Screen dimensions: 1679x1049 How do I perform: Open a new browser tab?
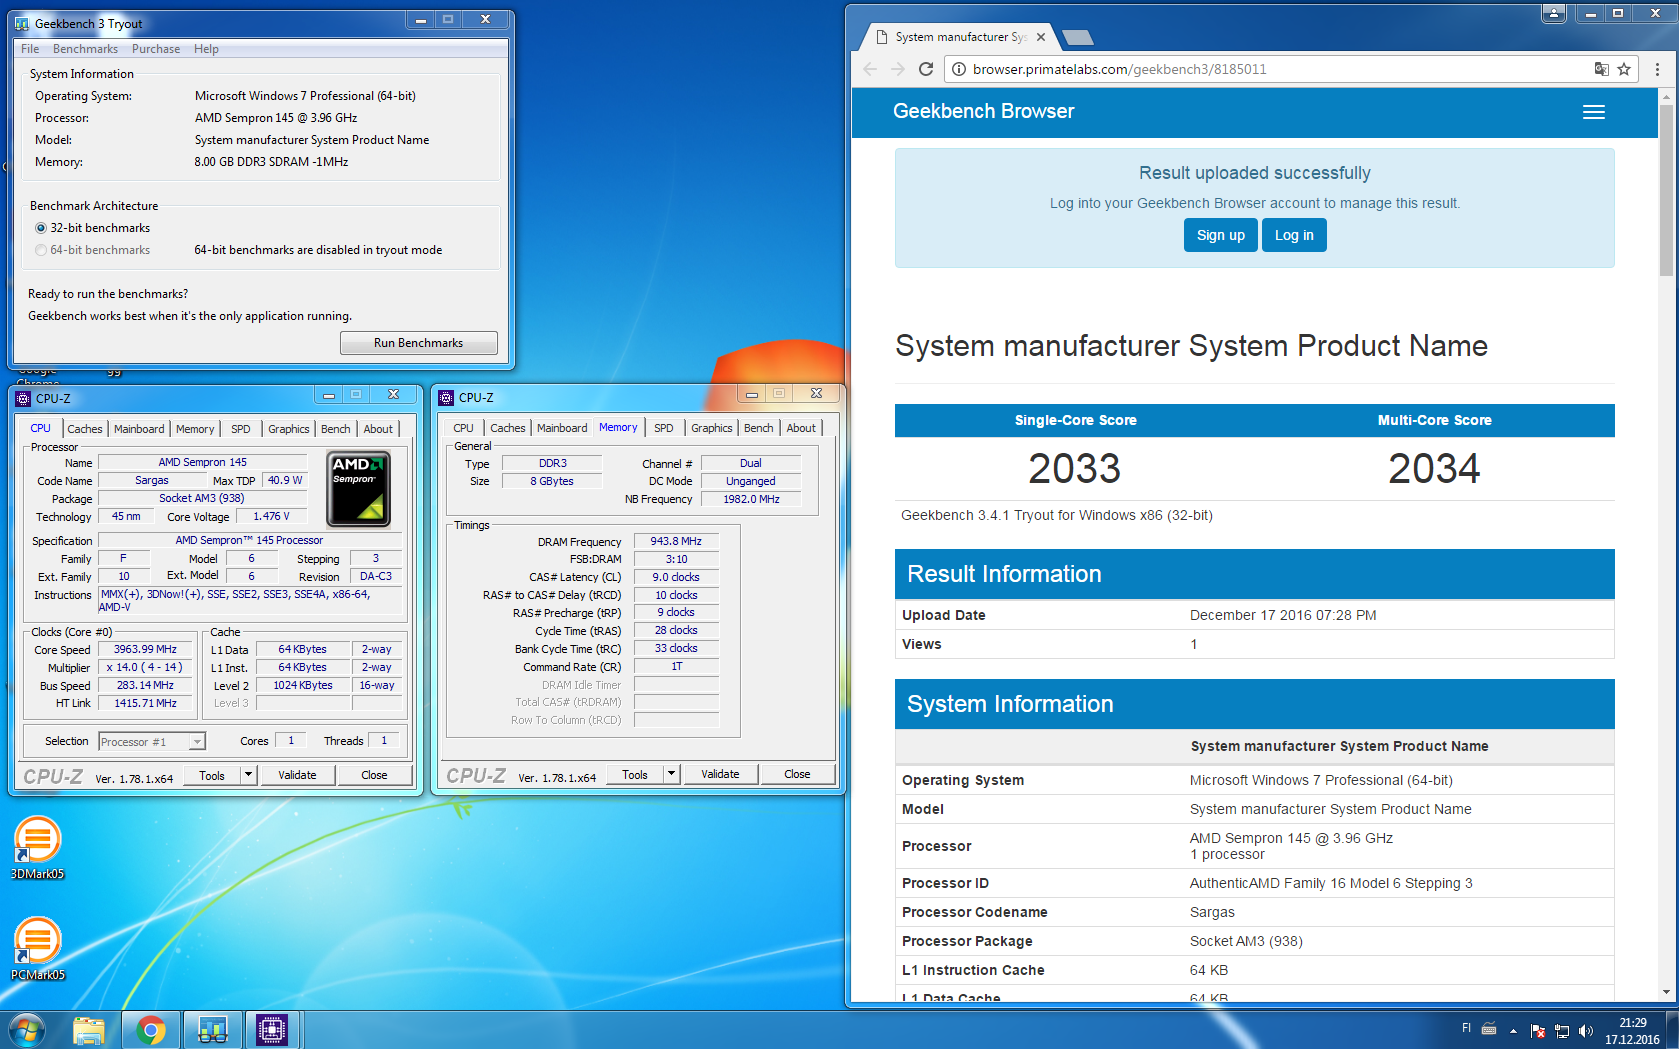(x=1077, y=38)
